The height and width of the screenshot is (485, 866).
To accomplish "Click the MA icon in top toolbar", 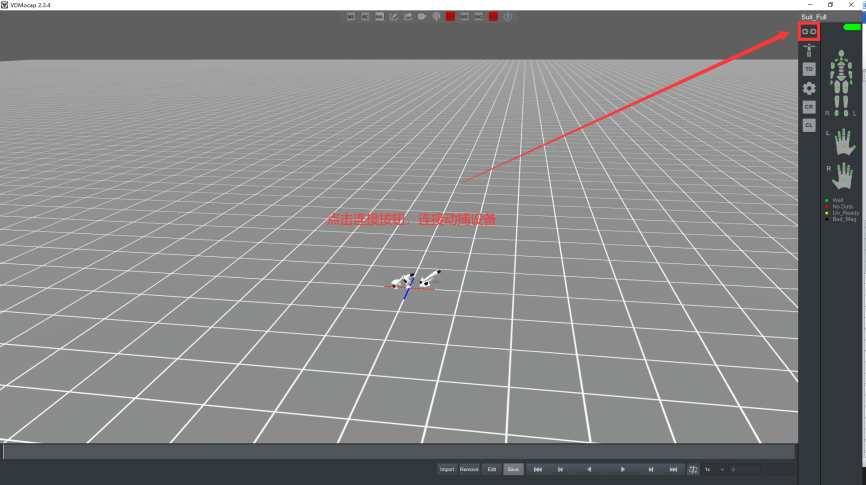I will 379,17.
